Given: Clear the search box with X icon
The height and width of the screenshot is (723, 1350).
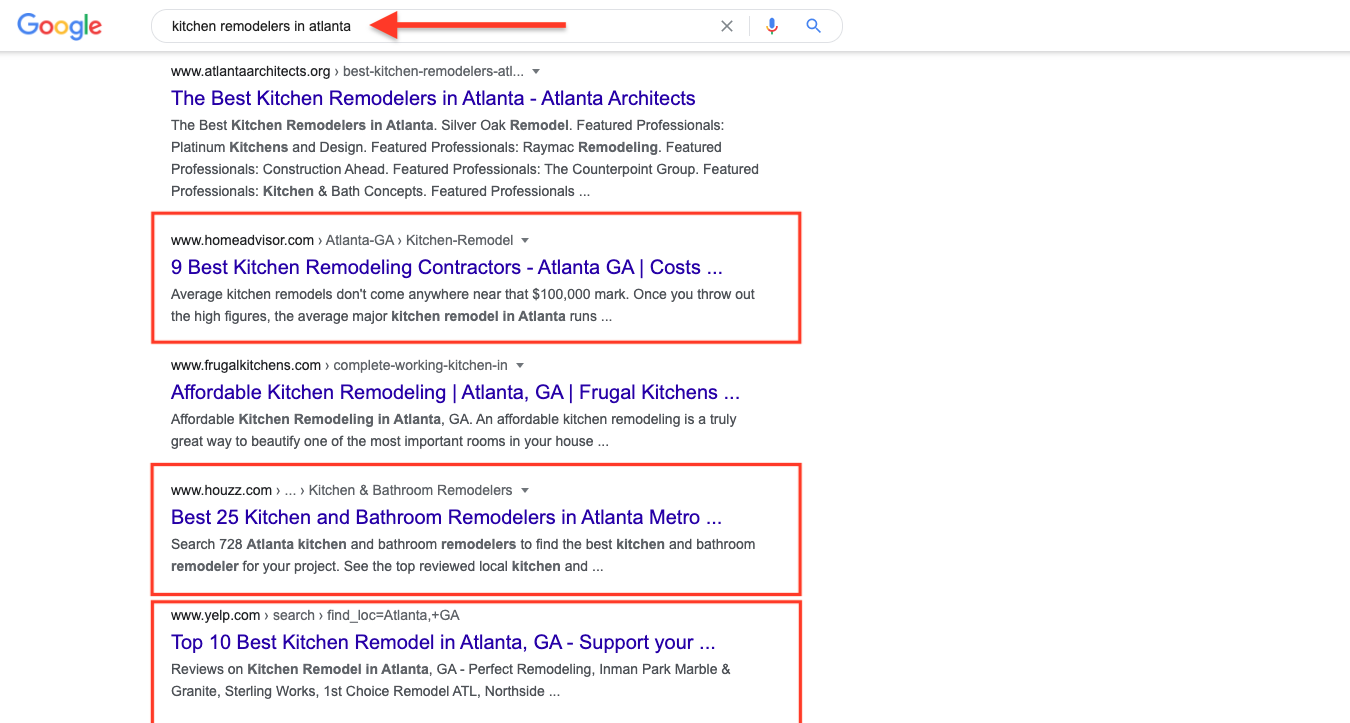Looking at the screenshot, I should tap(727, 26).
